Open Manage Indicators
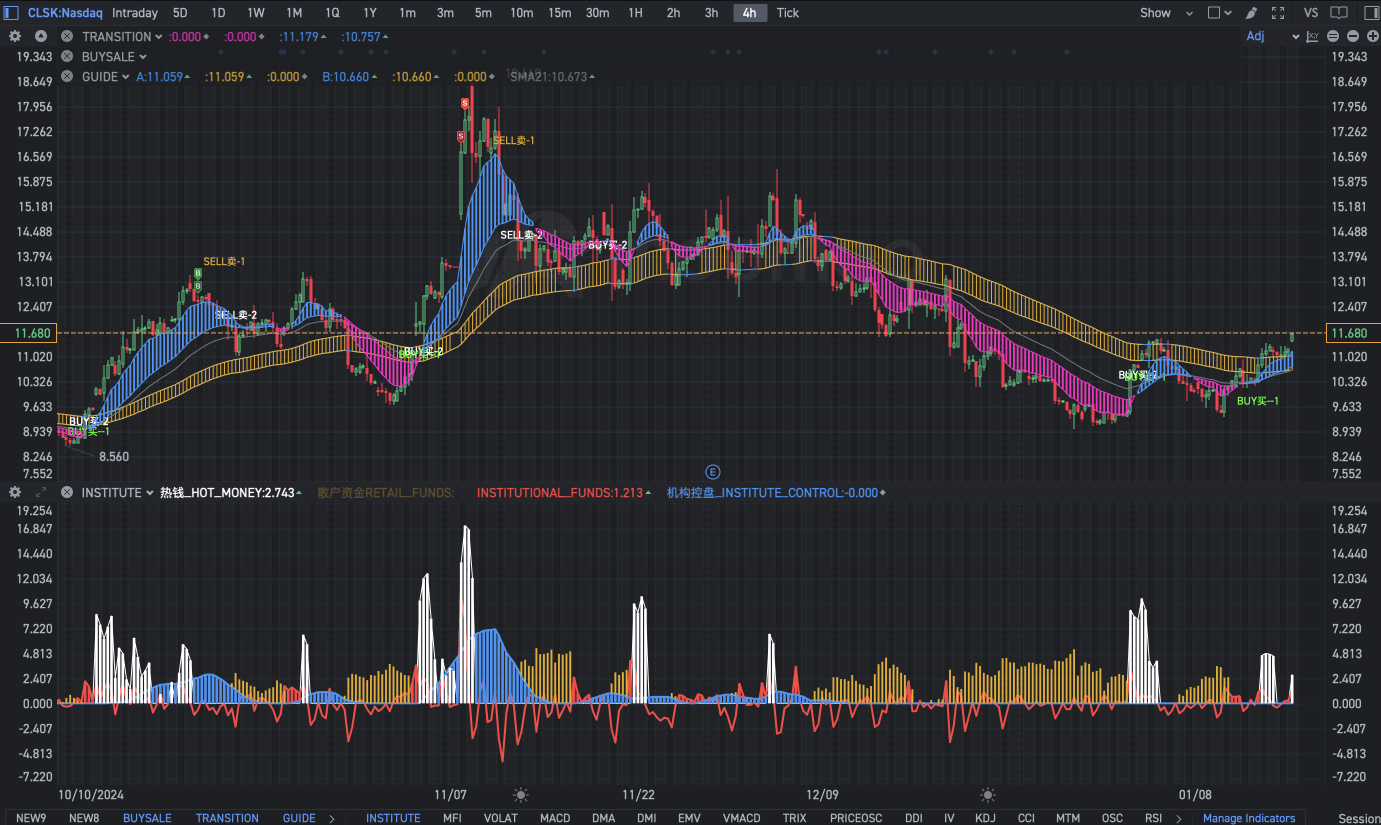Screen dimensions: 1381x825 (1249, 818)
